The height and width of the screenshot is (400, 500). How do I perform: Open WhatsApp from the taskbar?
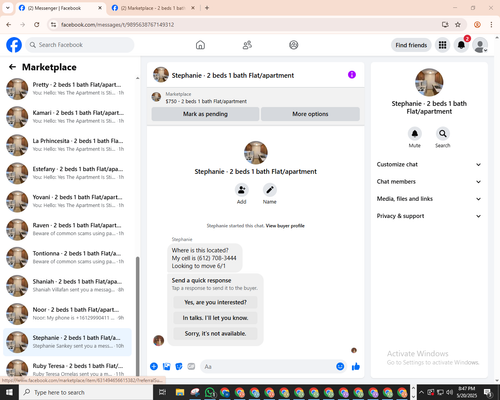[210, 392]
